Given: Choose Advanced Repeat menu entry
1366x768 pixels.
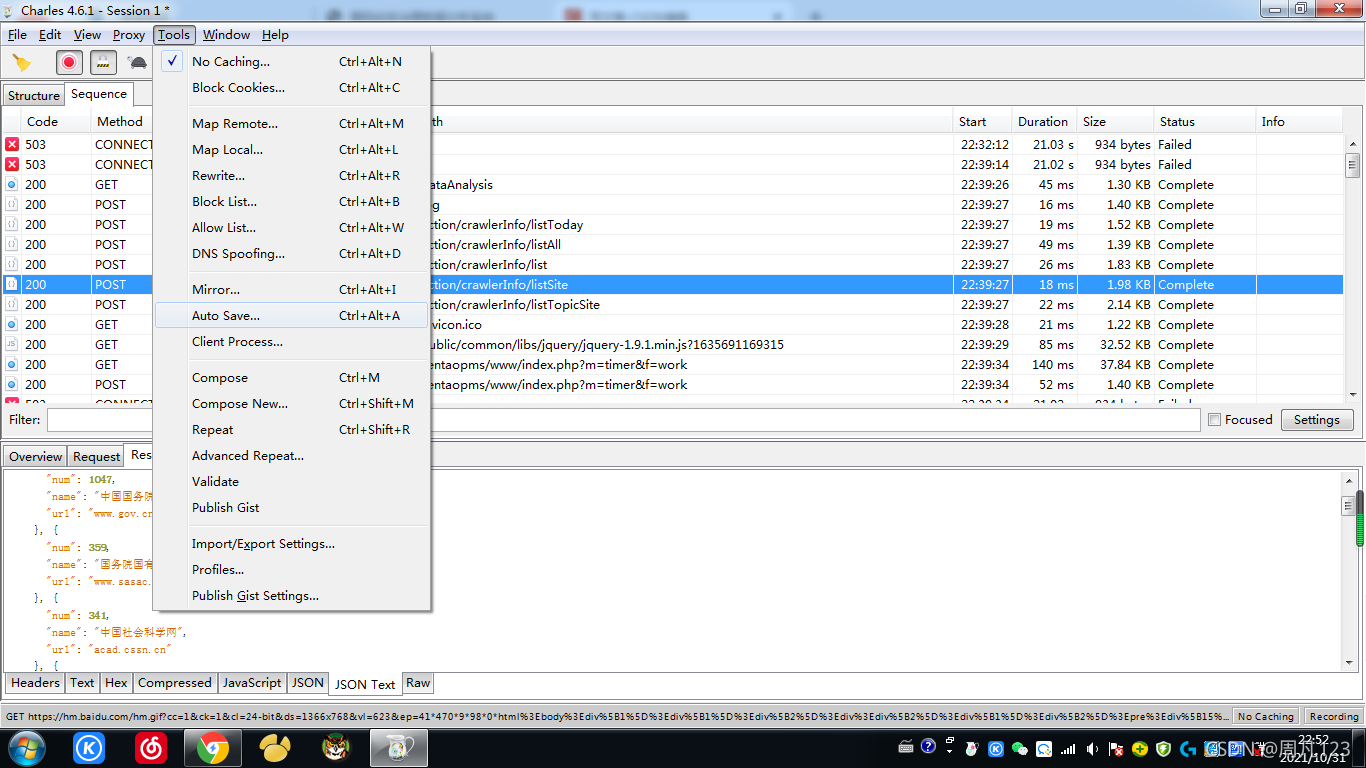Looking at the screenshot, I should 292,455.
